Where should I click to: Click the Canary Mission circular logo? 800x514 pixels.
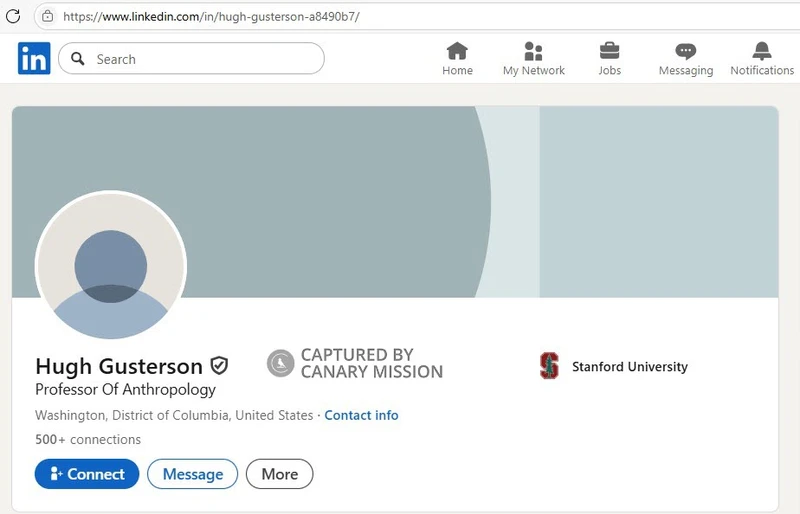(x=280, y=363)
